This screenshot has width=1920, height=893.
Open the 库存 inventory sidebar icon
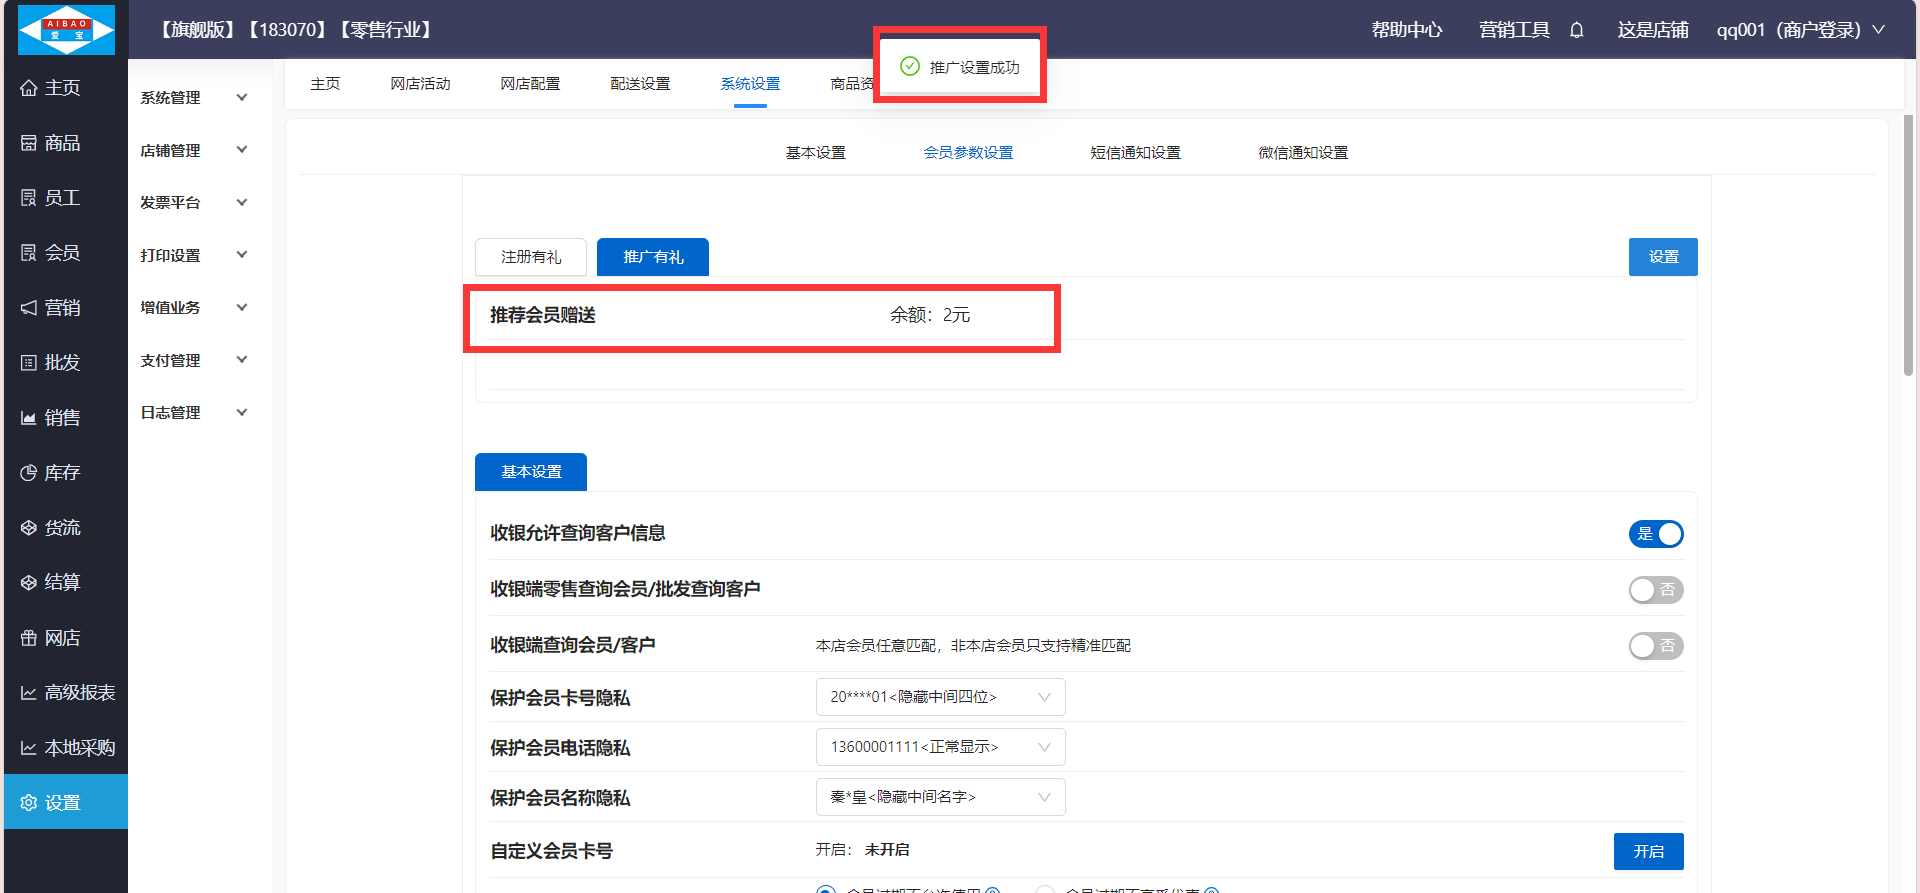[29, 473]
